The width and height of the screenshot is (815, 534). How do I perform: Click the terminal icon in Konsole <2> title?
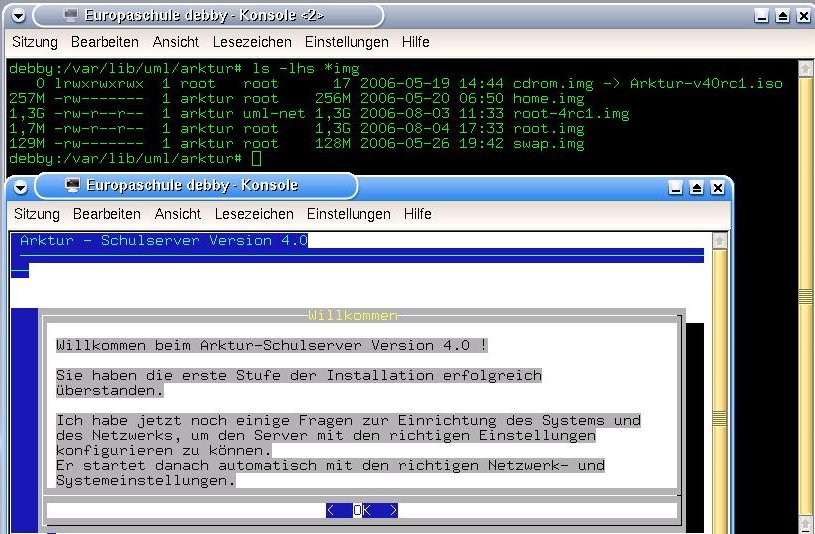coord(71,15)
